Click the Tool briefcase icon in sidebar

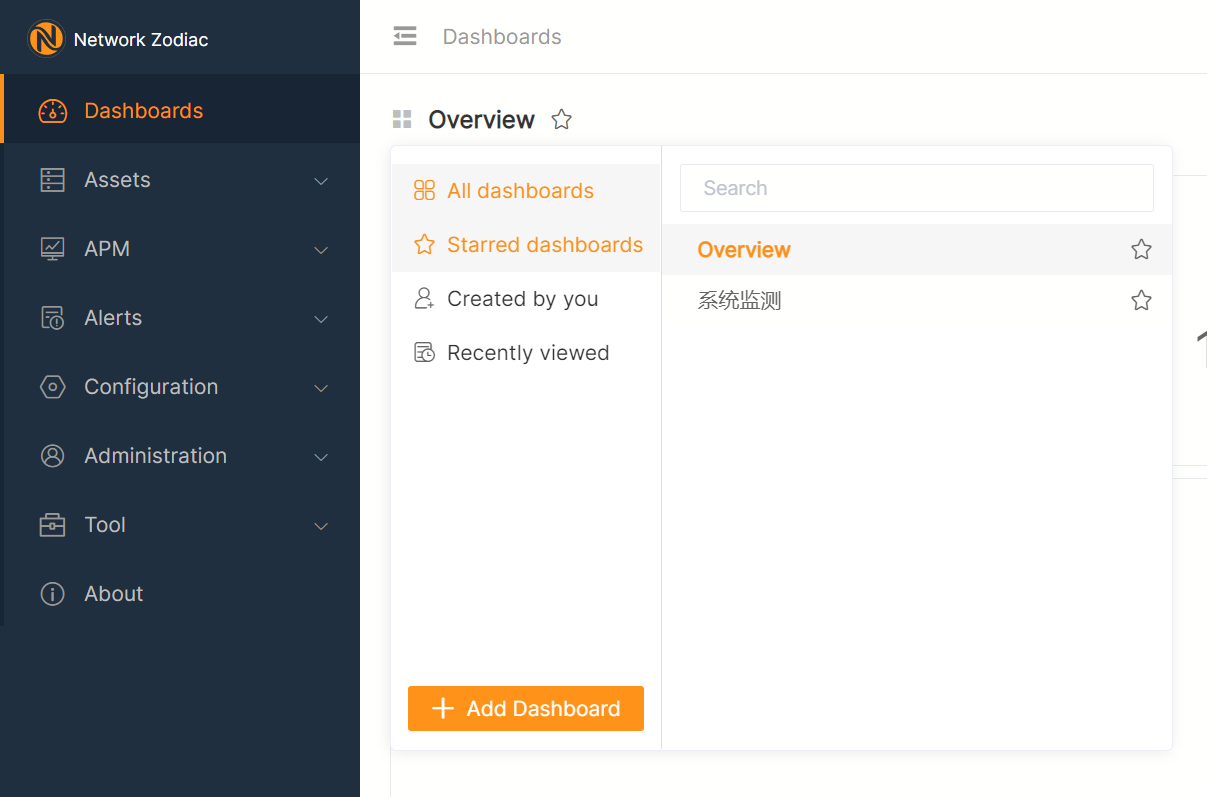point(52,525)
